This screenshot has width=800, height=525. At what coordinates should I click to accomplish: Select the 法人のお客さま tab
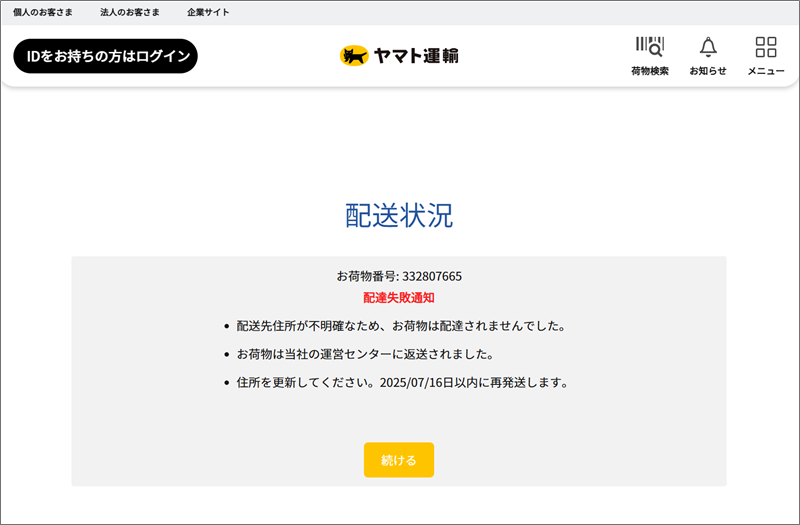point(130,12)
